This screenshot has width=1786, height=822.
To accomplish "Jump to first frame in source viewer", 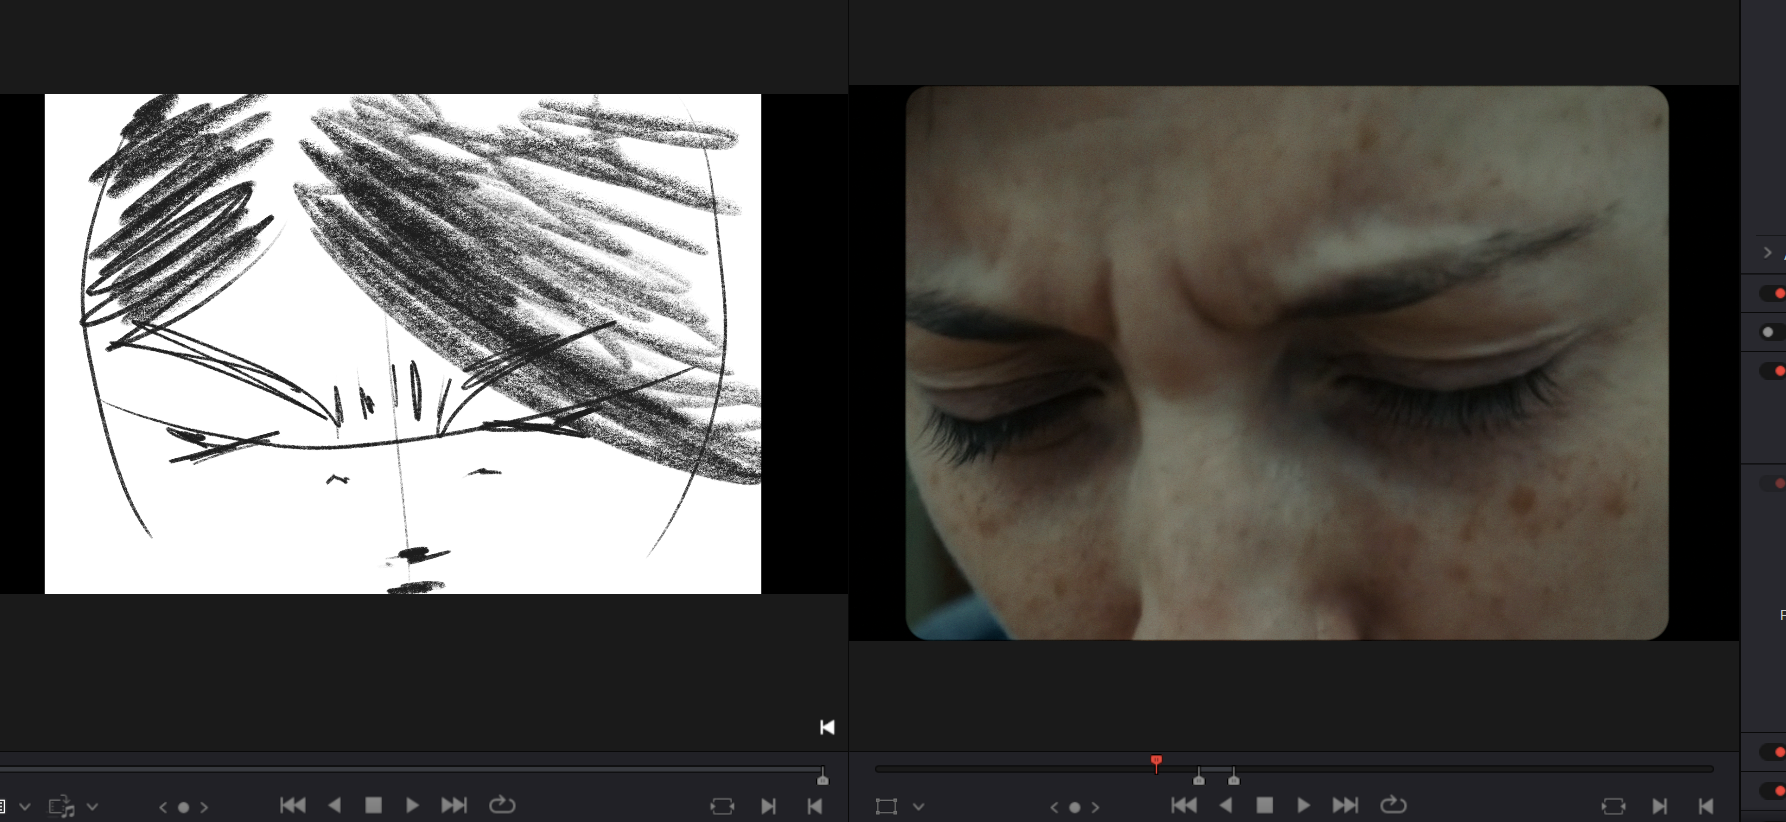I will (292, 805).
